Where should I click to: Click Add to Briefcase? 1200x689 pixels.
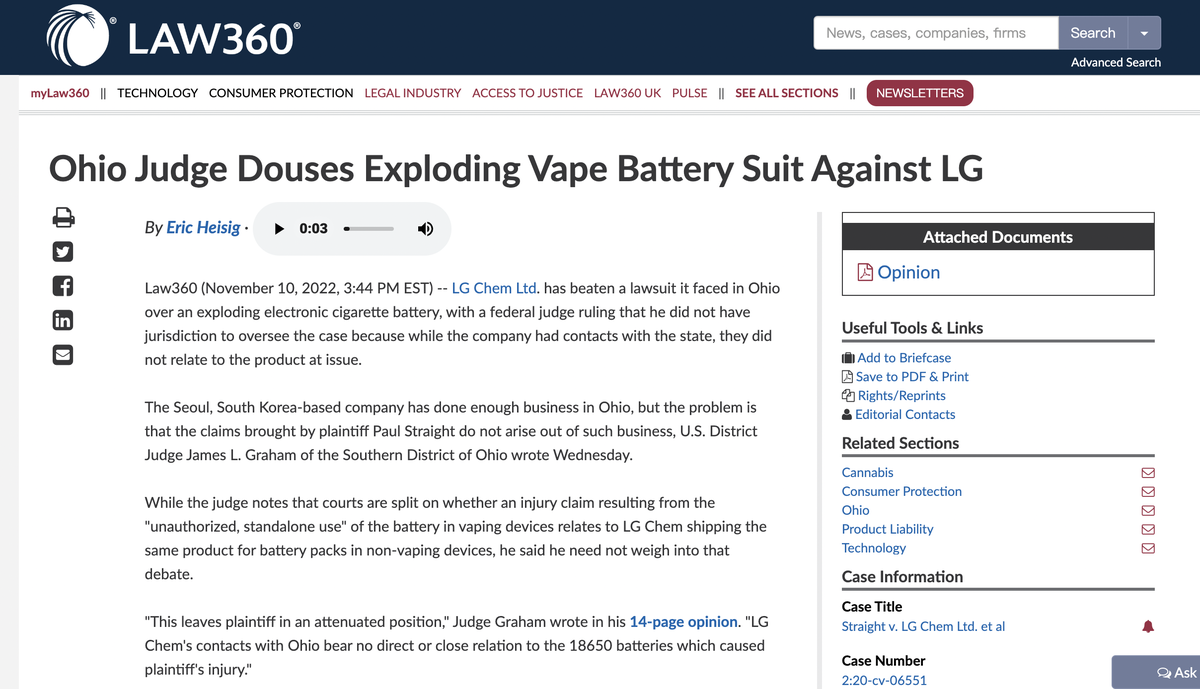897,357
